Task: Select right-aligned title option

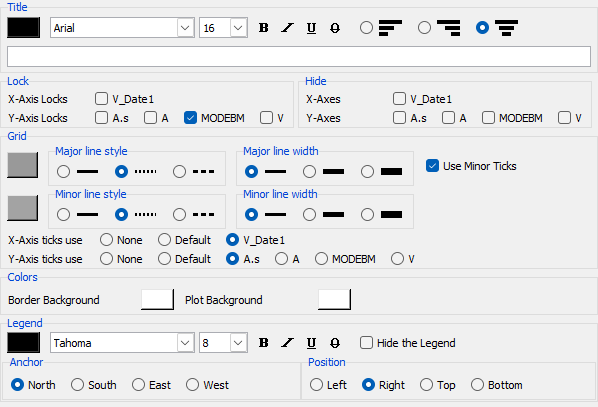Action: 424,27
